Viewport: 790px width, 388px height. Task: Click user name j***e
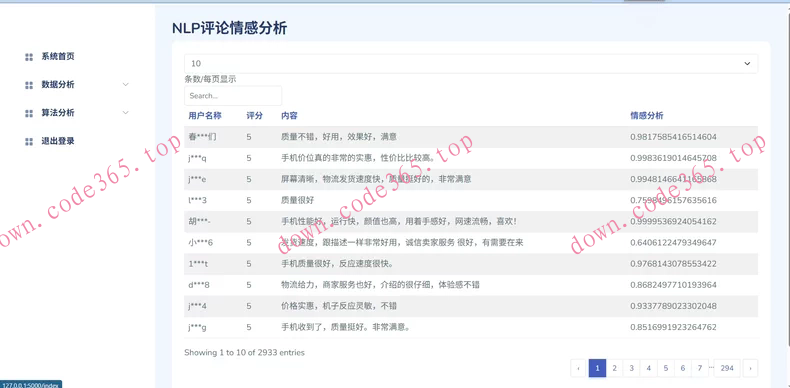click(197, 179)
